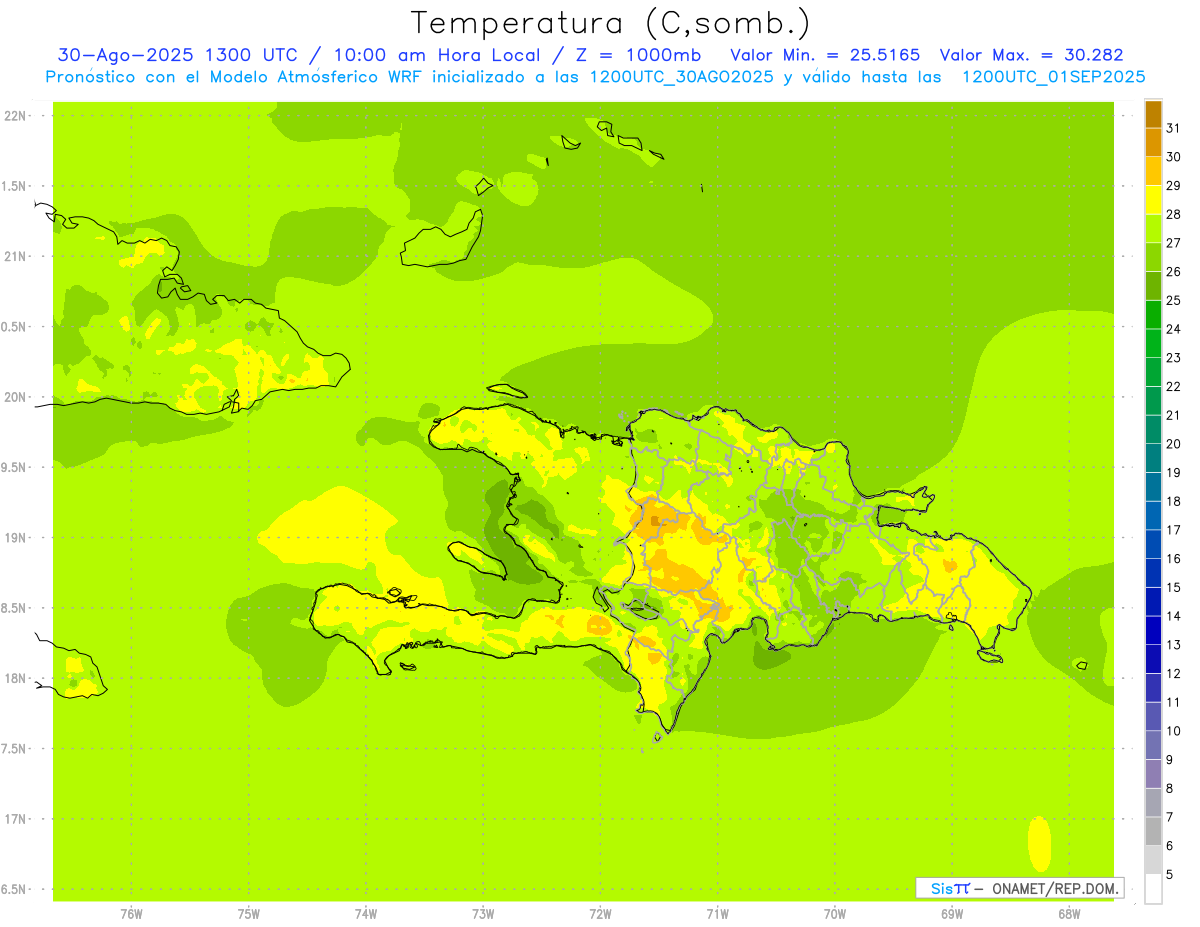Click the "76W" longitude axis label

pyautogui.click(x=131, y=914)
